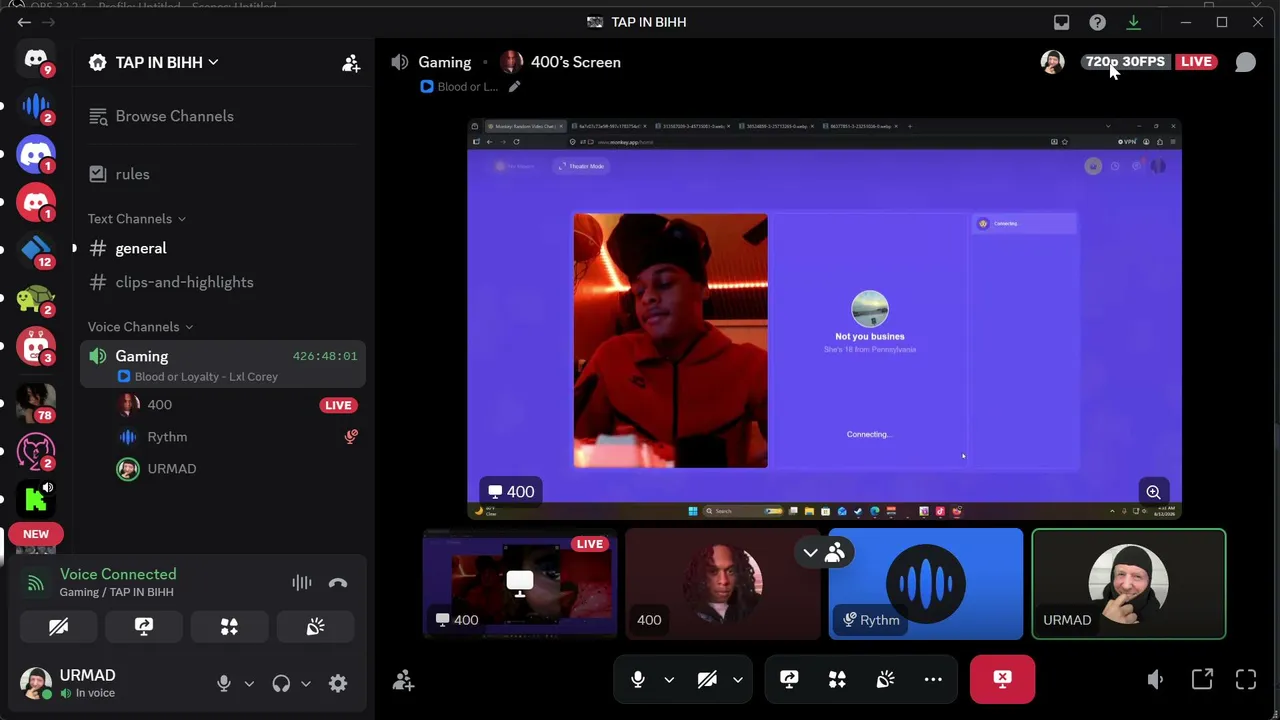The width and height of the screenshot is (1280, 720).
Task: Open more options ellipsis in call controls
Action: pyautogui.click(x=933, y=680)
